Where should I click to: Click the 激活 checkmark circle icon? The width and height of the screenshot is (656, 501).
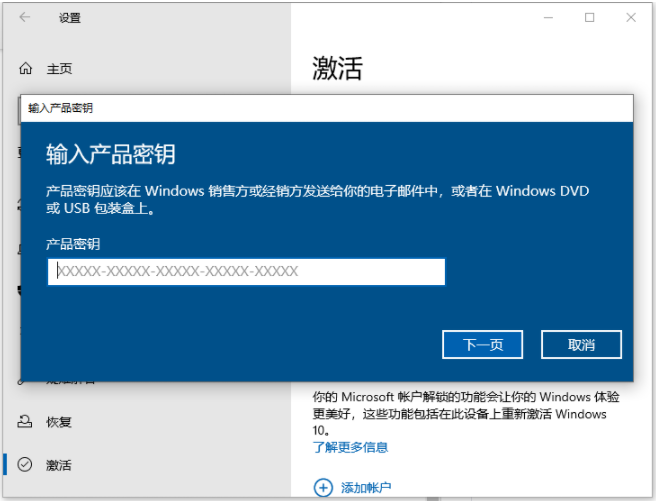tap(25, 465)
